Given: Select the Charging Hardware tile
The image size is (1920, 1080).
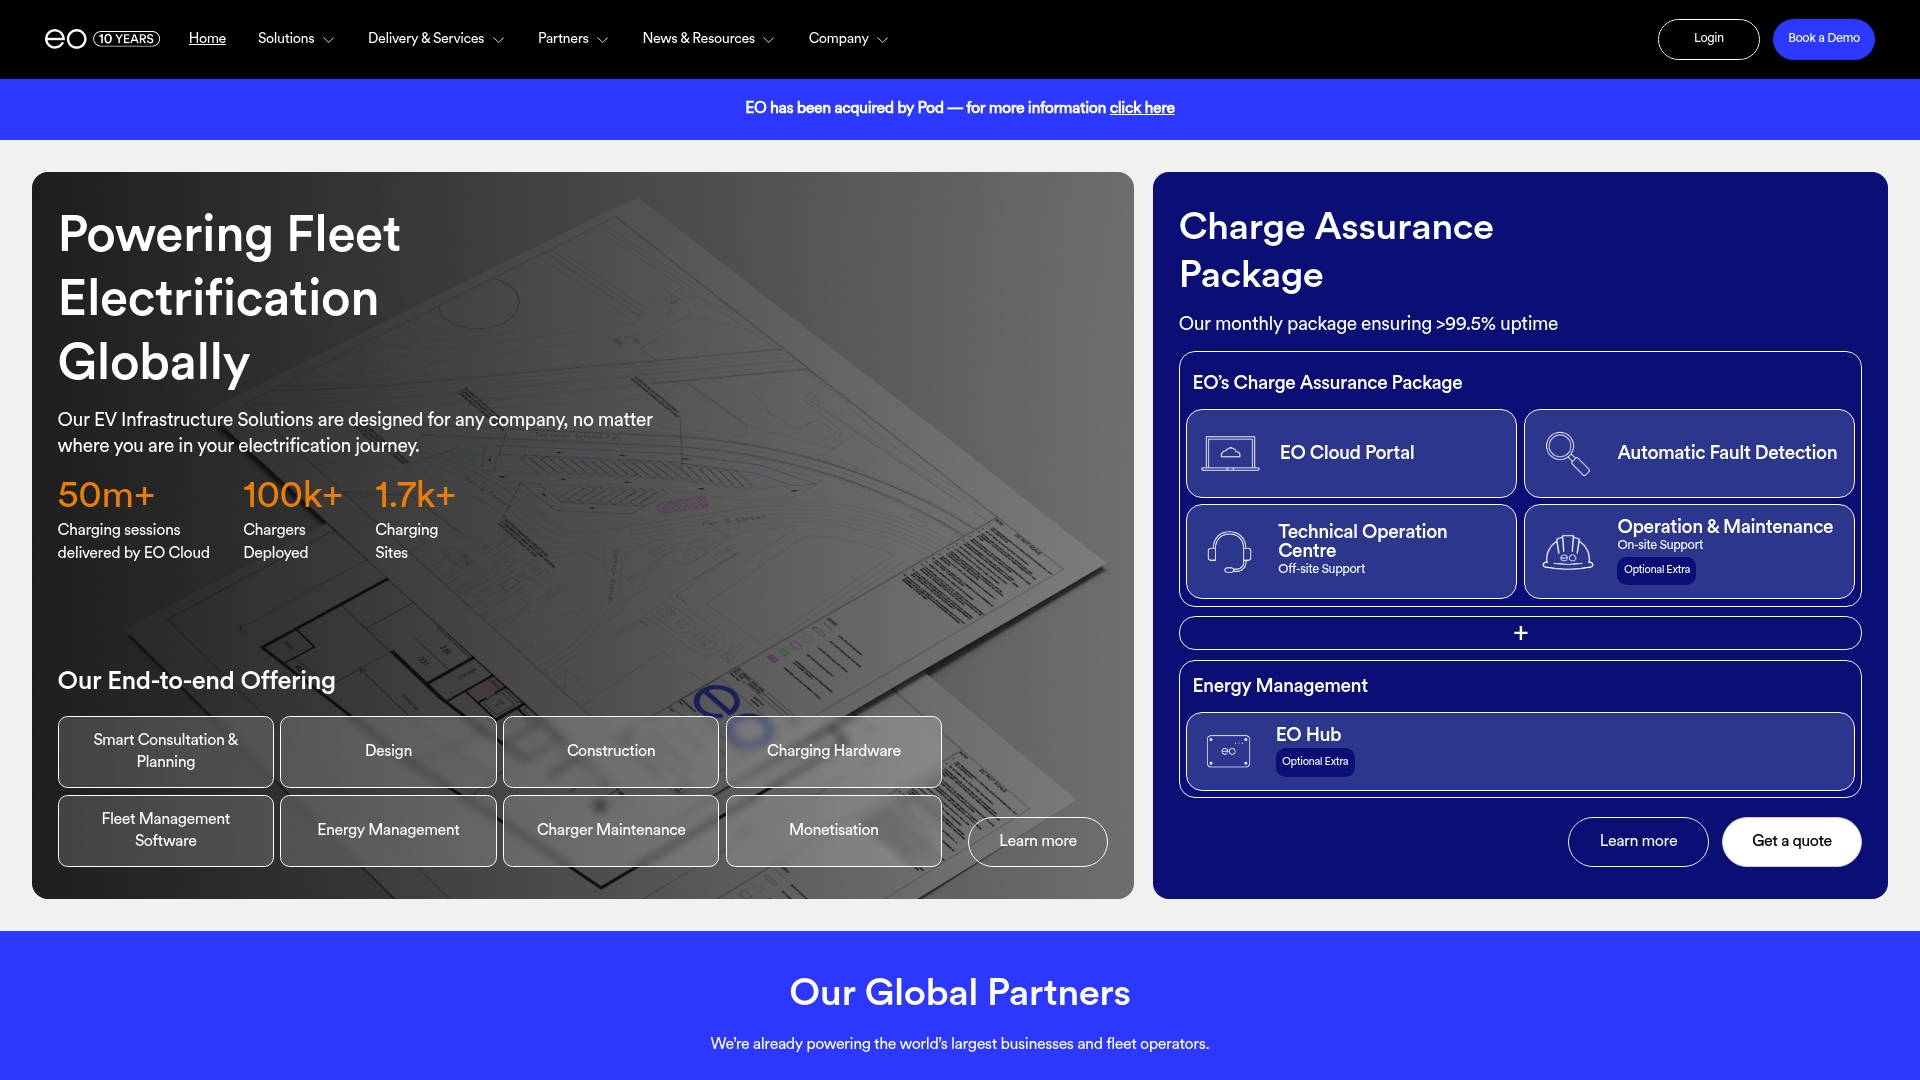Looking at the screenshot, I should tap(834, 751).
